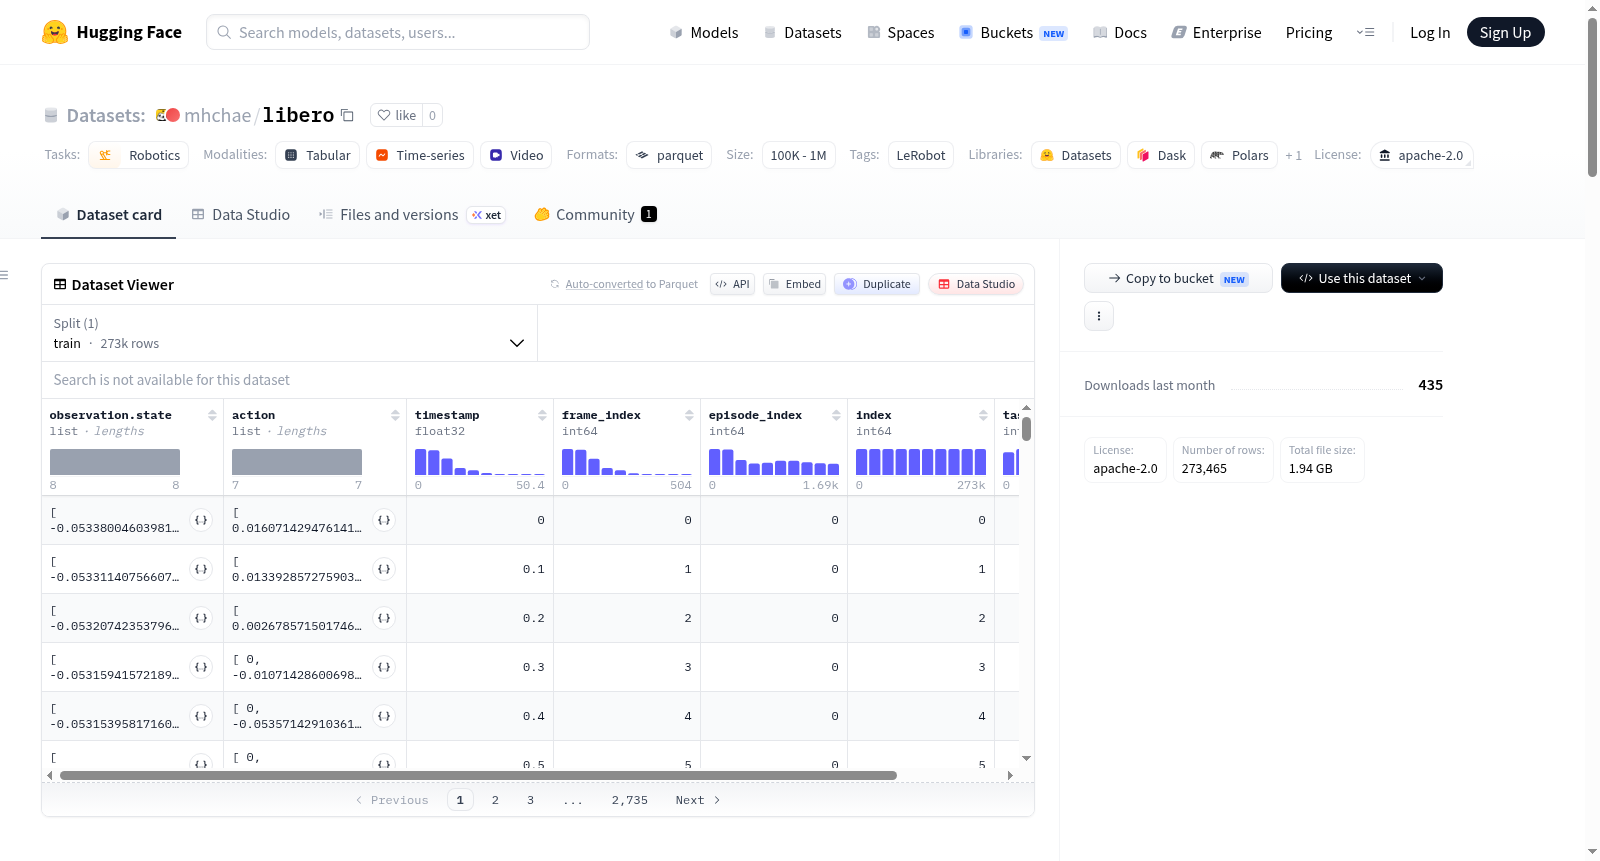This screenshot has height=861, width=1600.
Task: Click the Log In link
Action: (1430, 32)
